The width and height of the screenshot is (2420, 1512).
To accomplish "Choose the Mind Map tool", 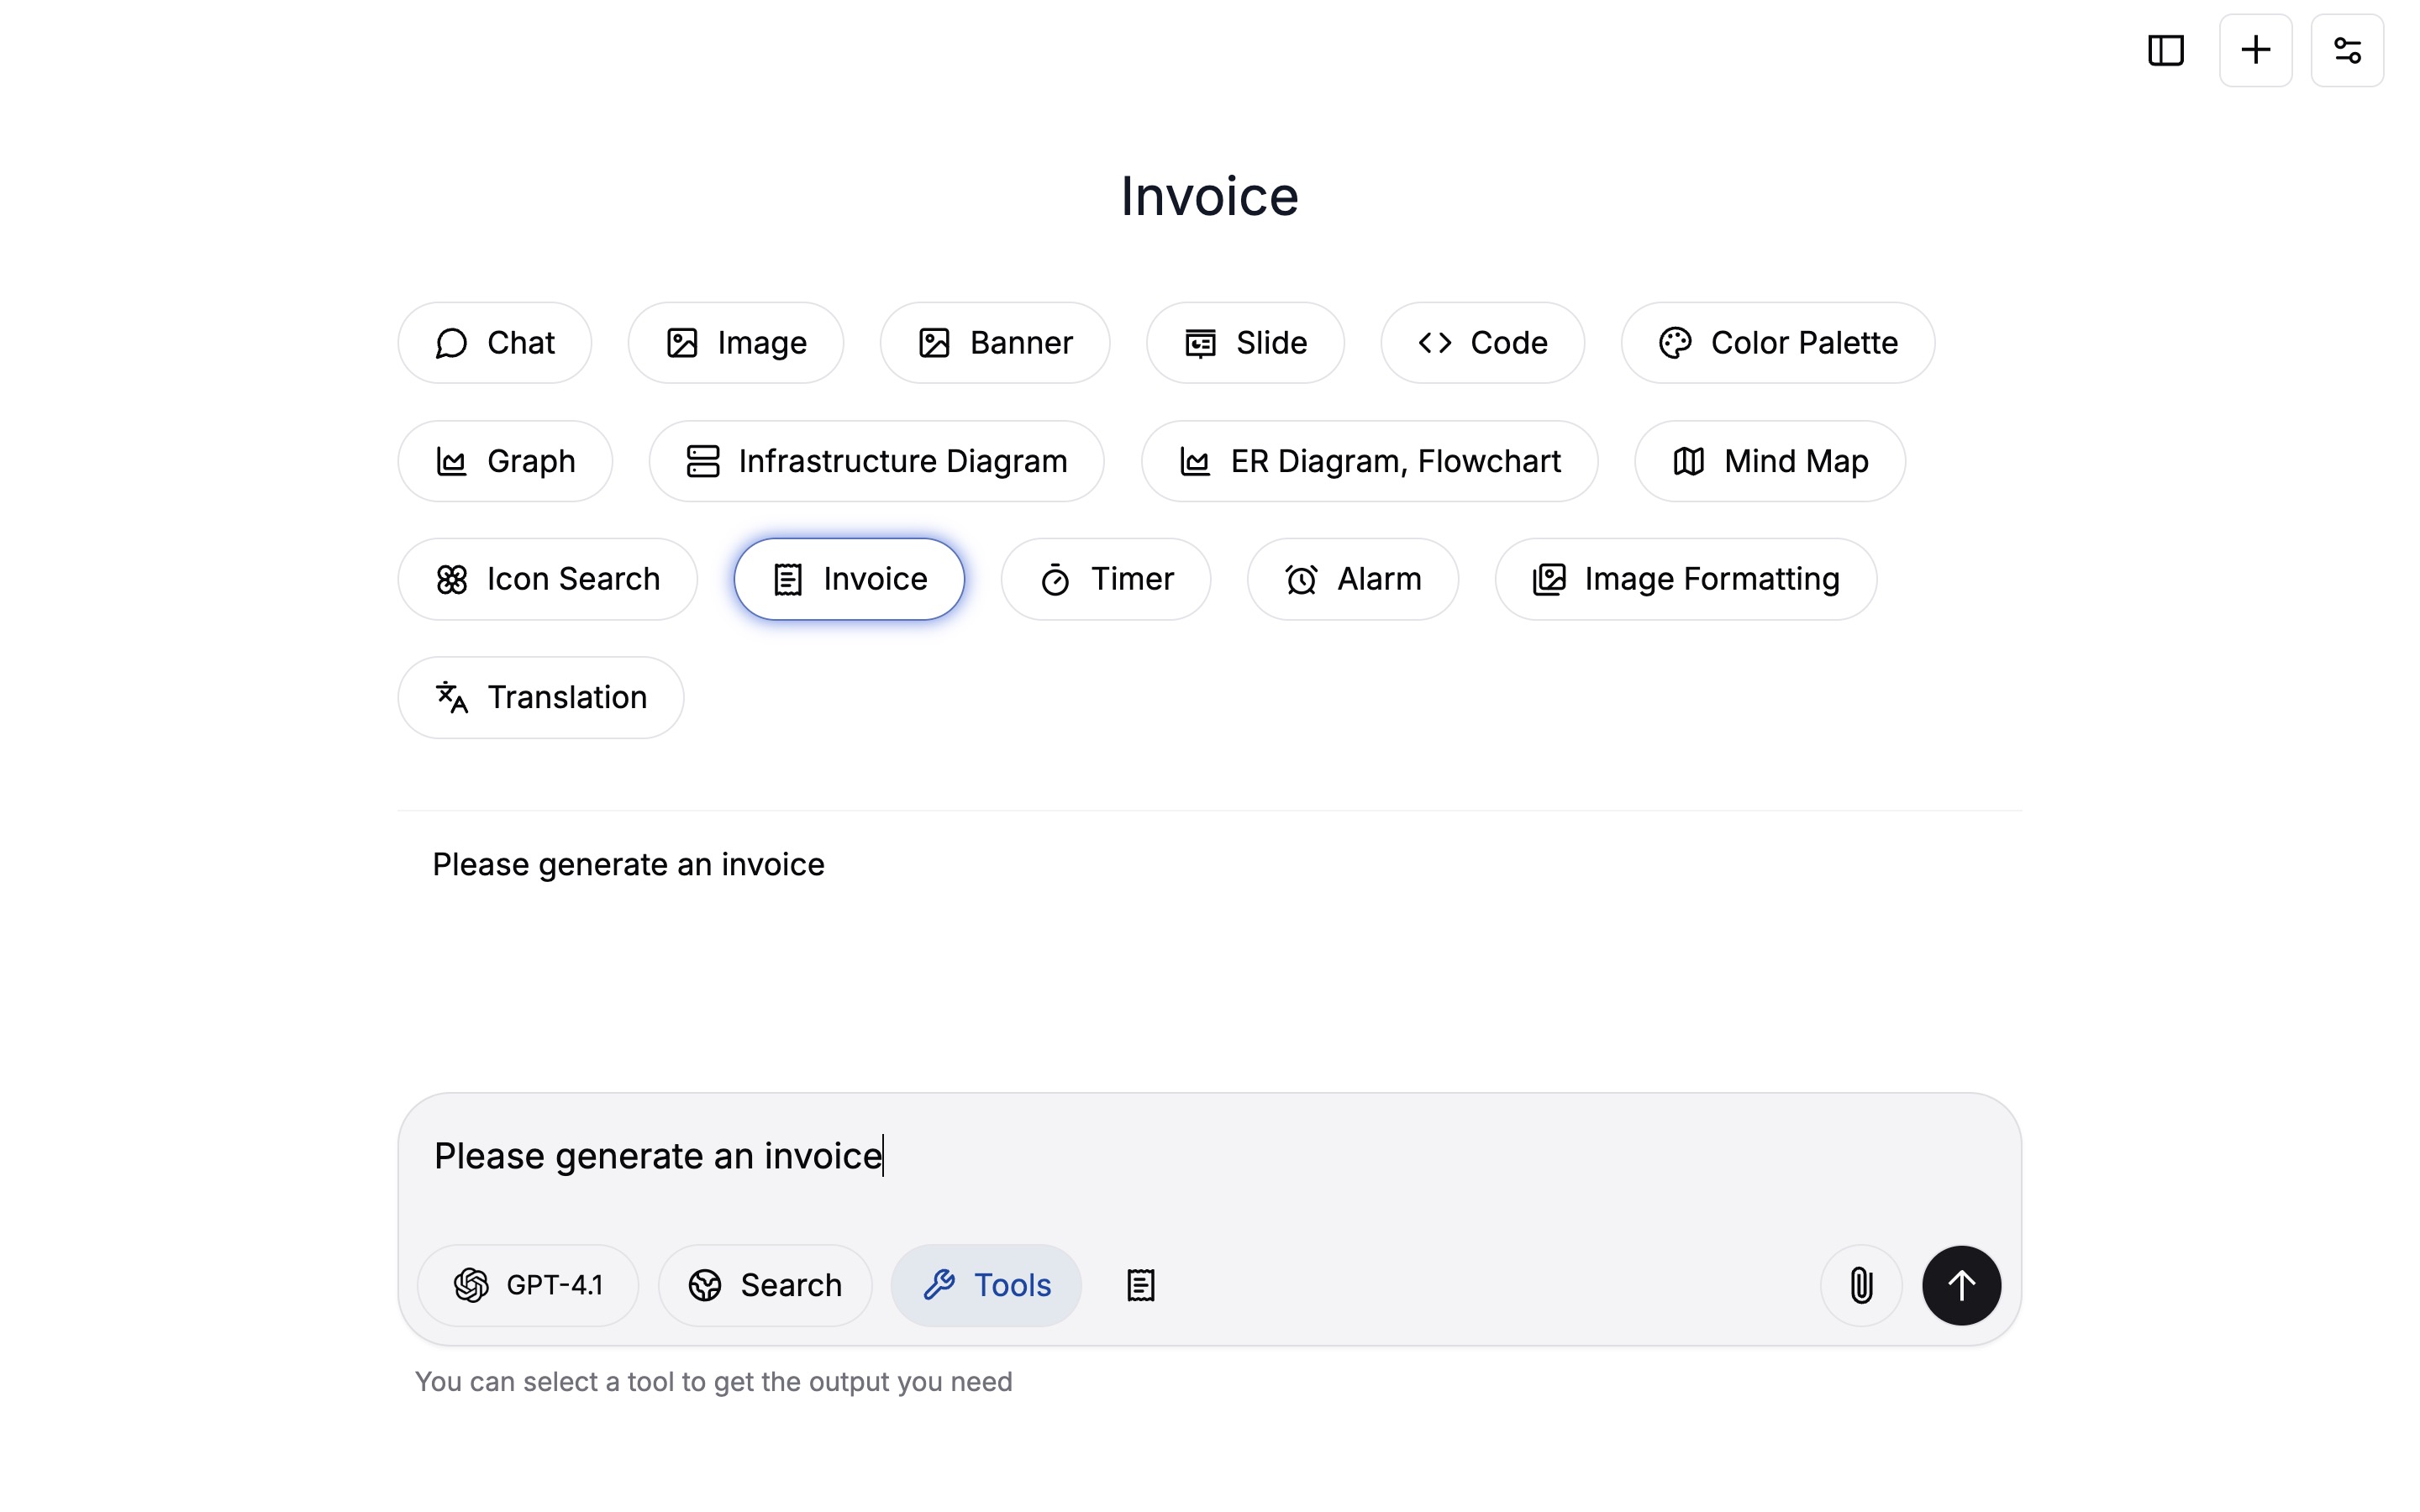I will [1770, 461].
